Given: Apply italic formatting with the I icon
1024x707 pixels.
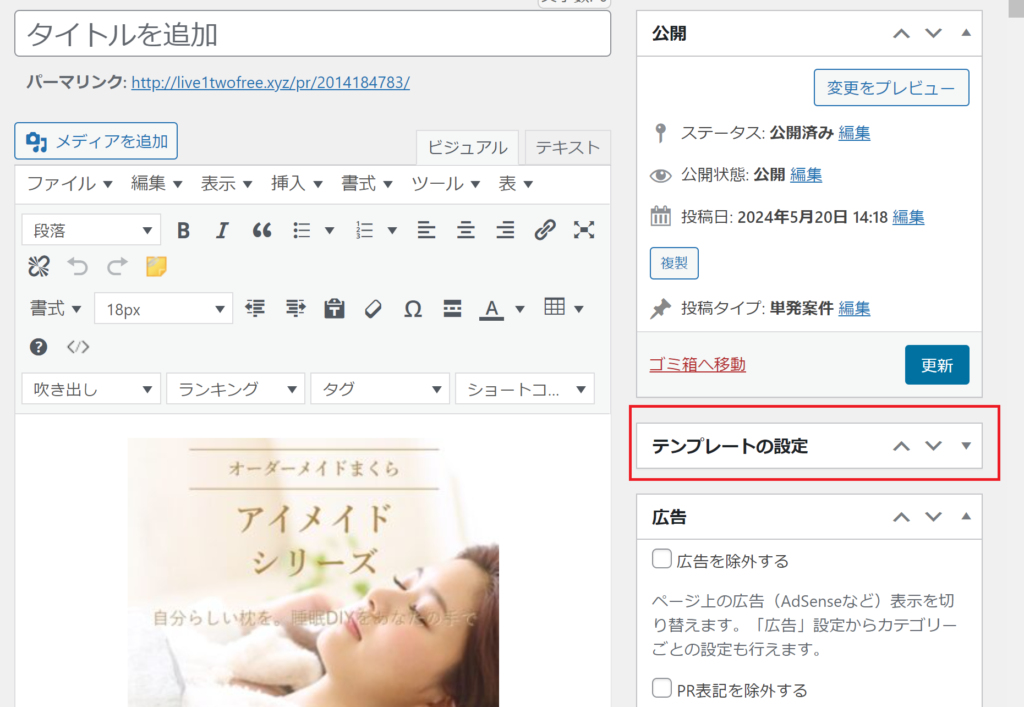Looking at the screenshot, I should (222, 230).
